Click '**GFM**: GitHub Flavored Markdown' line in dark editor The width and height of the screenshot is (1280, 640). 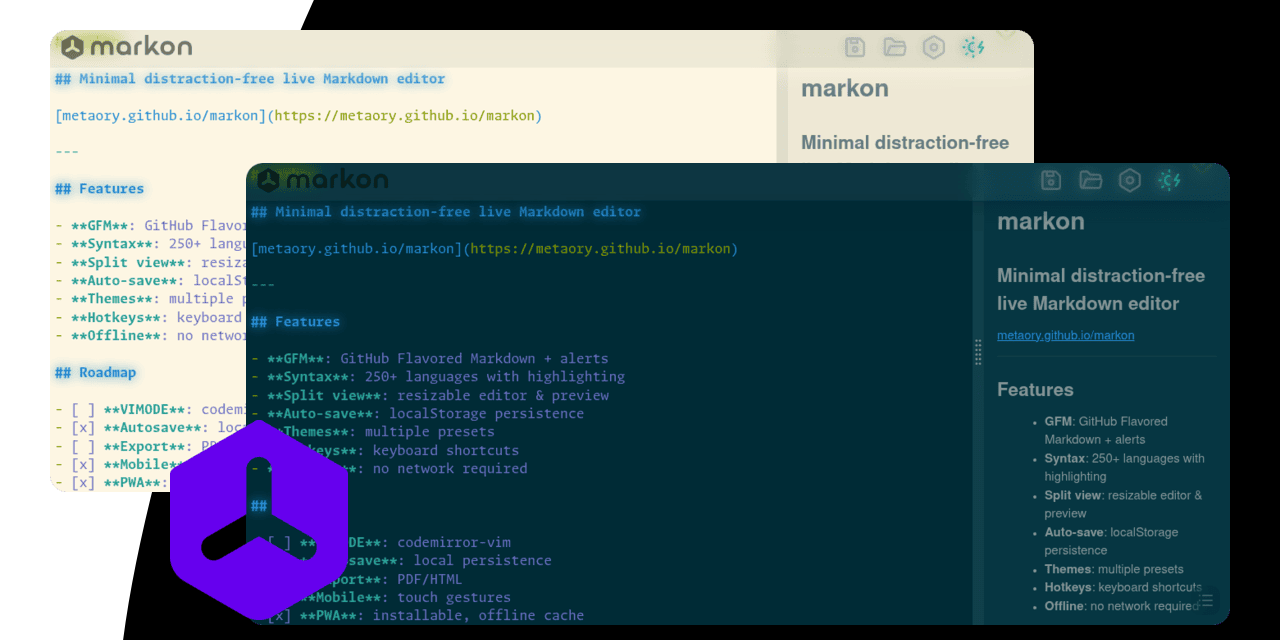(430, 358)
